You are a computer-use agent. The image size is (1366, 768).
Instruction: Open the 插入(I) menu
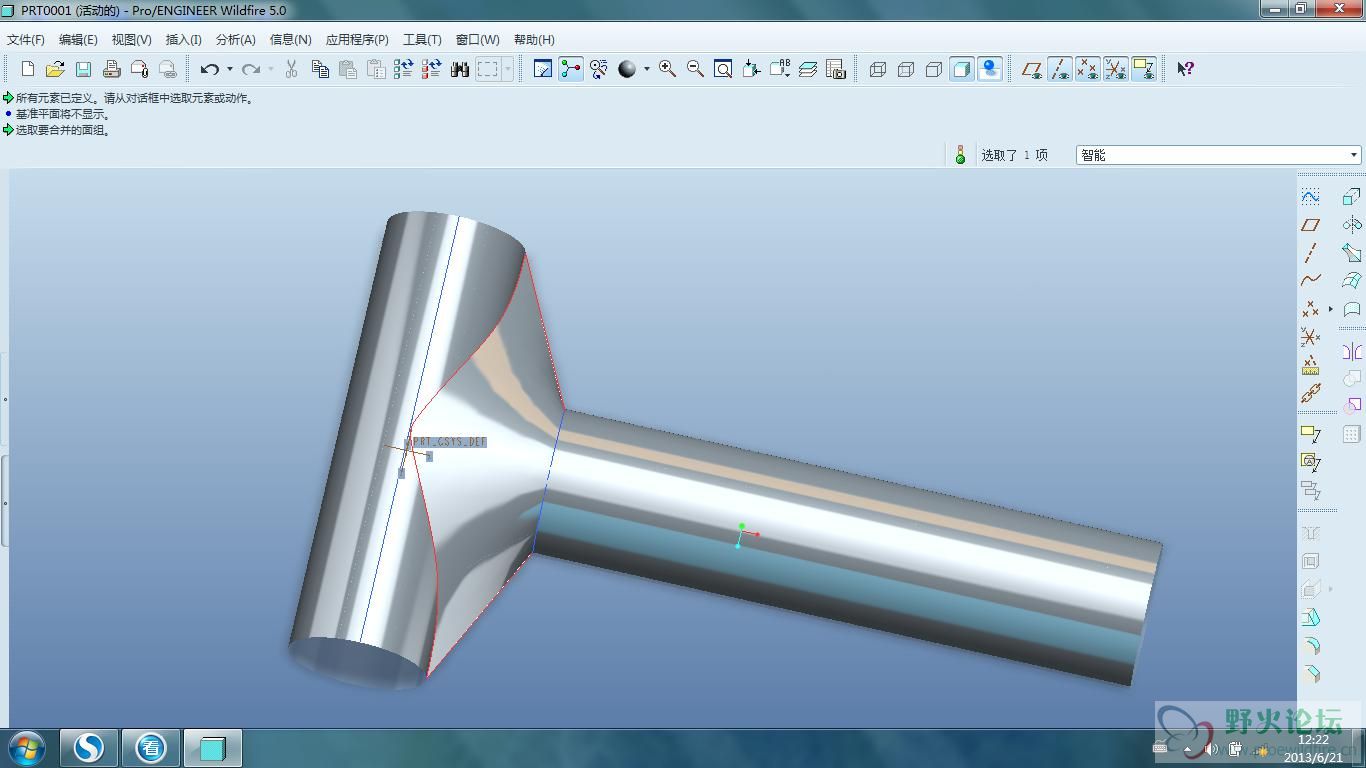click(x=184, y=40)
